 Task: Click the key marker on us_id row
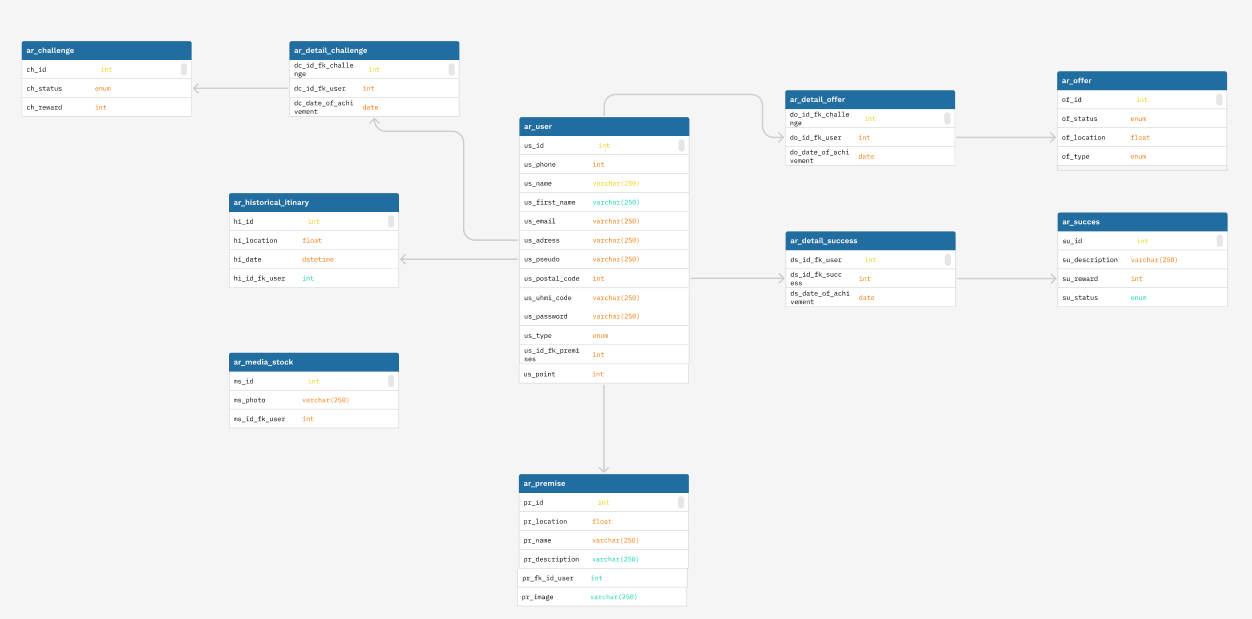(681, 145)
